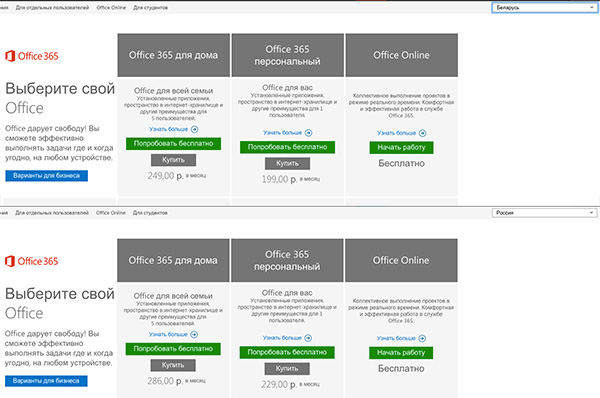Select the Office 365 для дома header, Беларусь page

coord(174,55)
